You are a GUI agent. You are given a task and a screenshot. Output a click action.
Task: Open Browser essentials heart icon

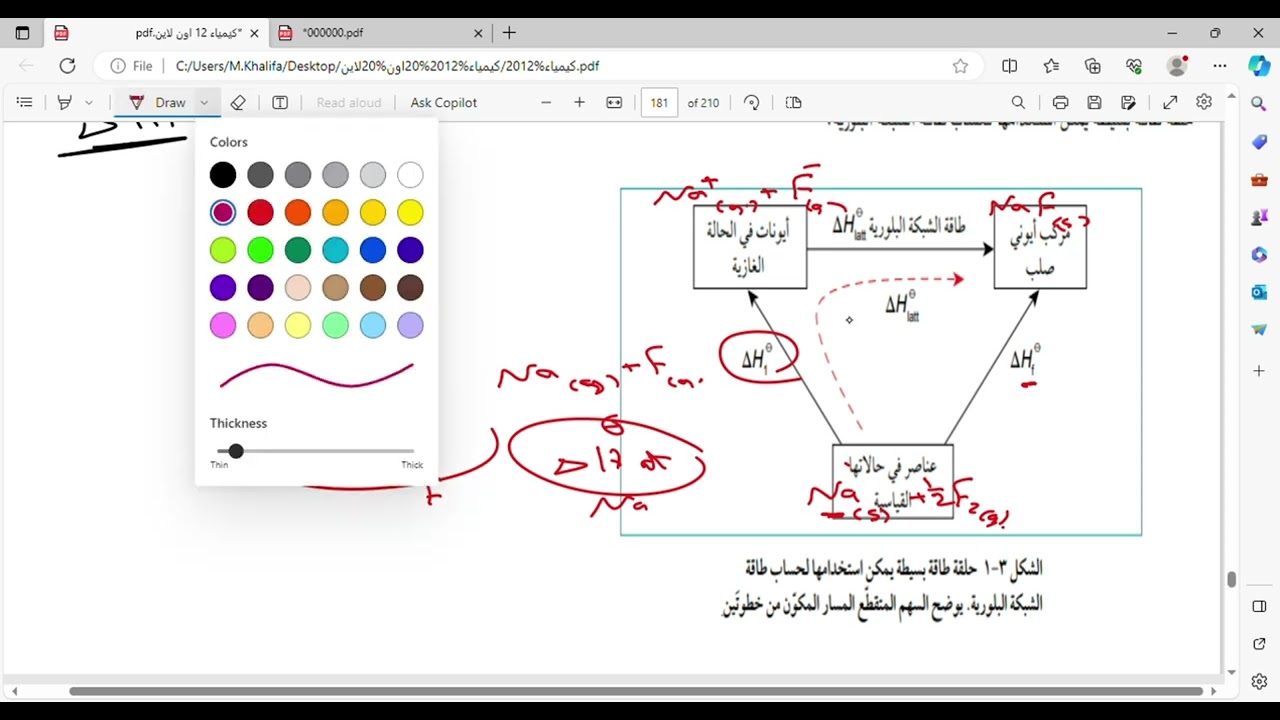1134,66
